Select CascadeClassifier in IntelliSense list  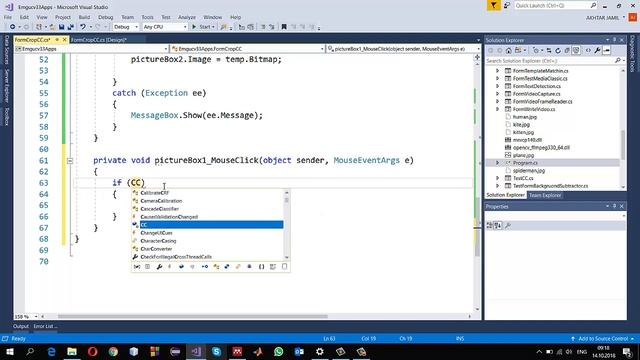click(207, 209)
